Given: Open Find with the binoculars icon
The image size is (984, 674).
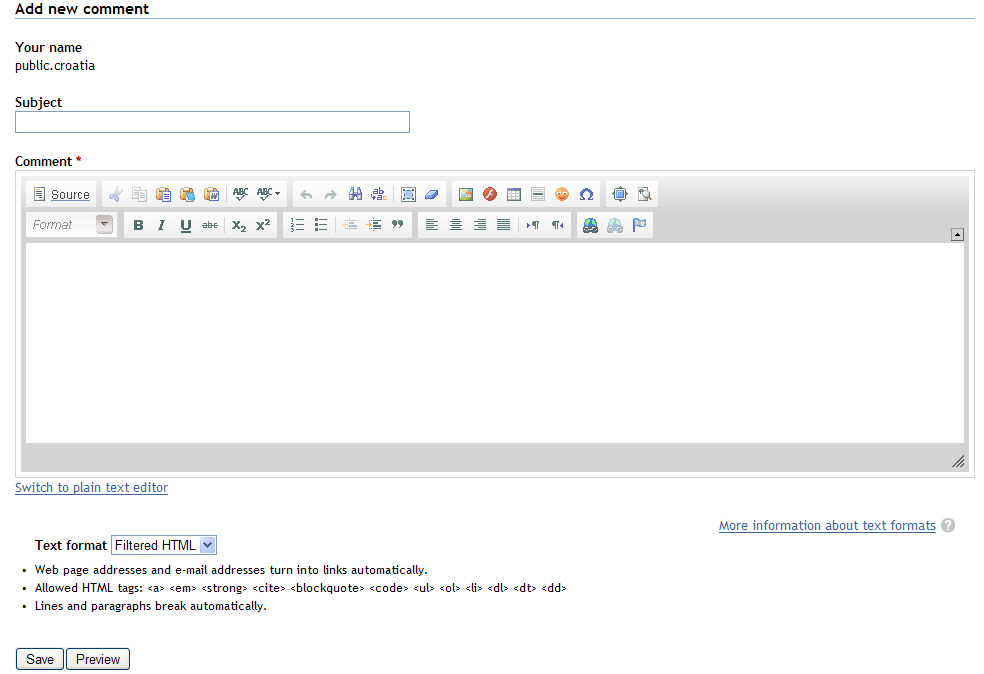Looking at the screenshot, I should (x=355, y=195).
